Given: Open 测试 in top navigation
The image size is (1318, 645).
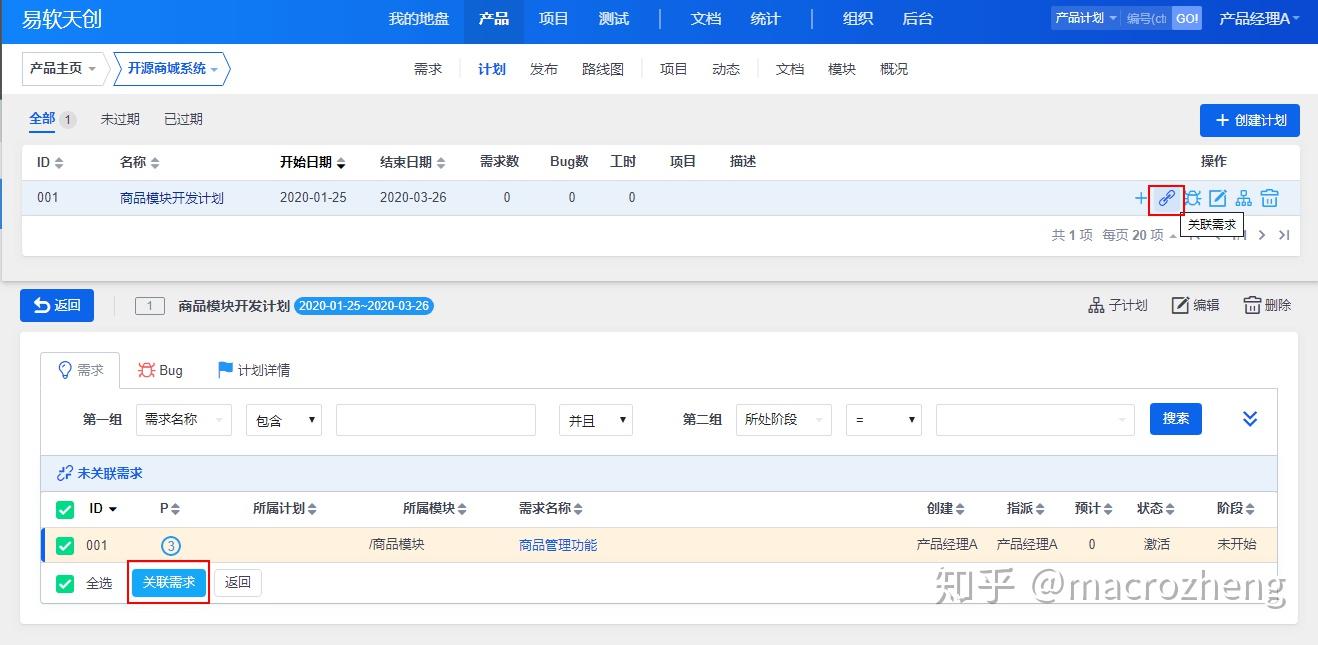Looking at the screenshot, I should (x=614, y=19).
